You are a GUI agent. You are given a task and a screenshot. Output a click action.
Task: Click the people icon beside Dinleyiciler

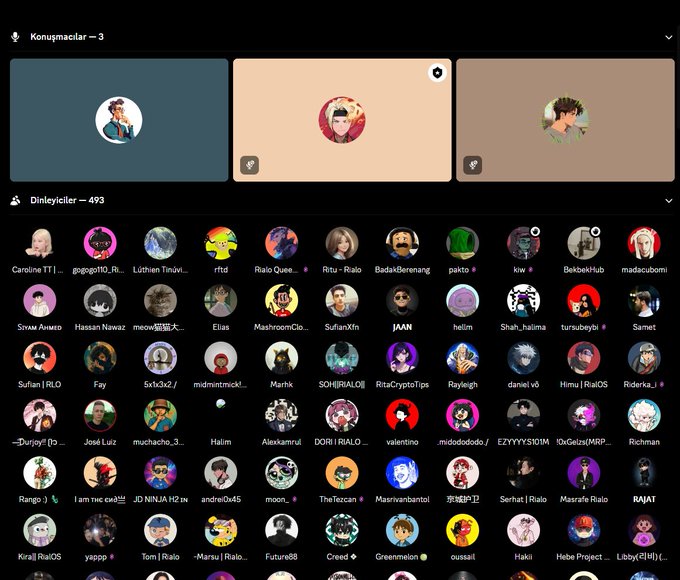(x=15, y=200)
